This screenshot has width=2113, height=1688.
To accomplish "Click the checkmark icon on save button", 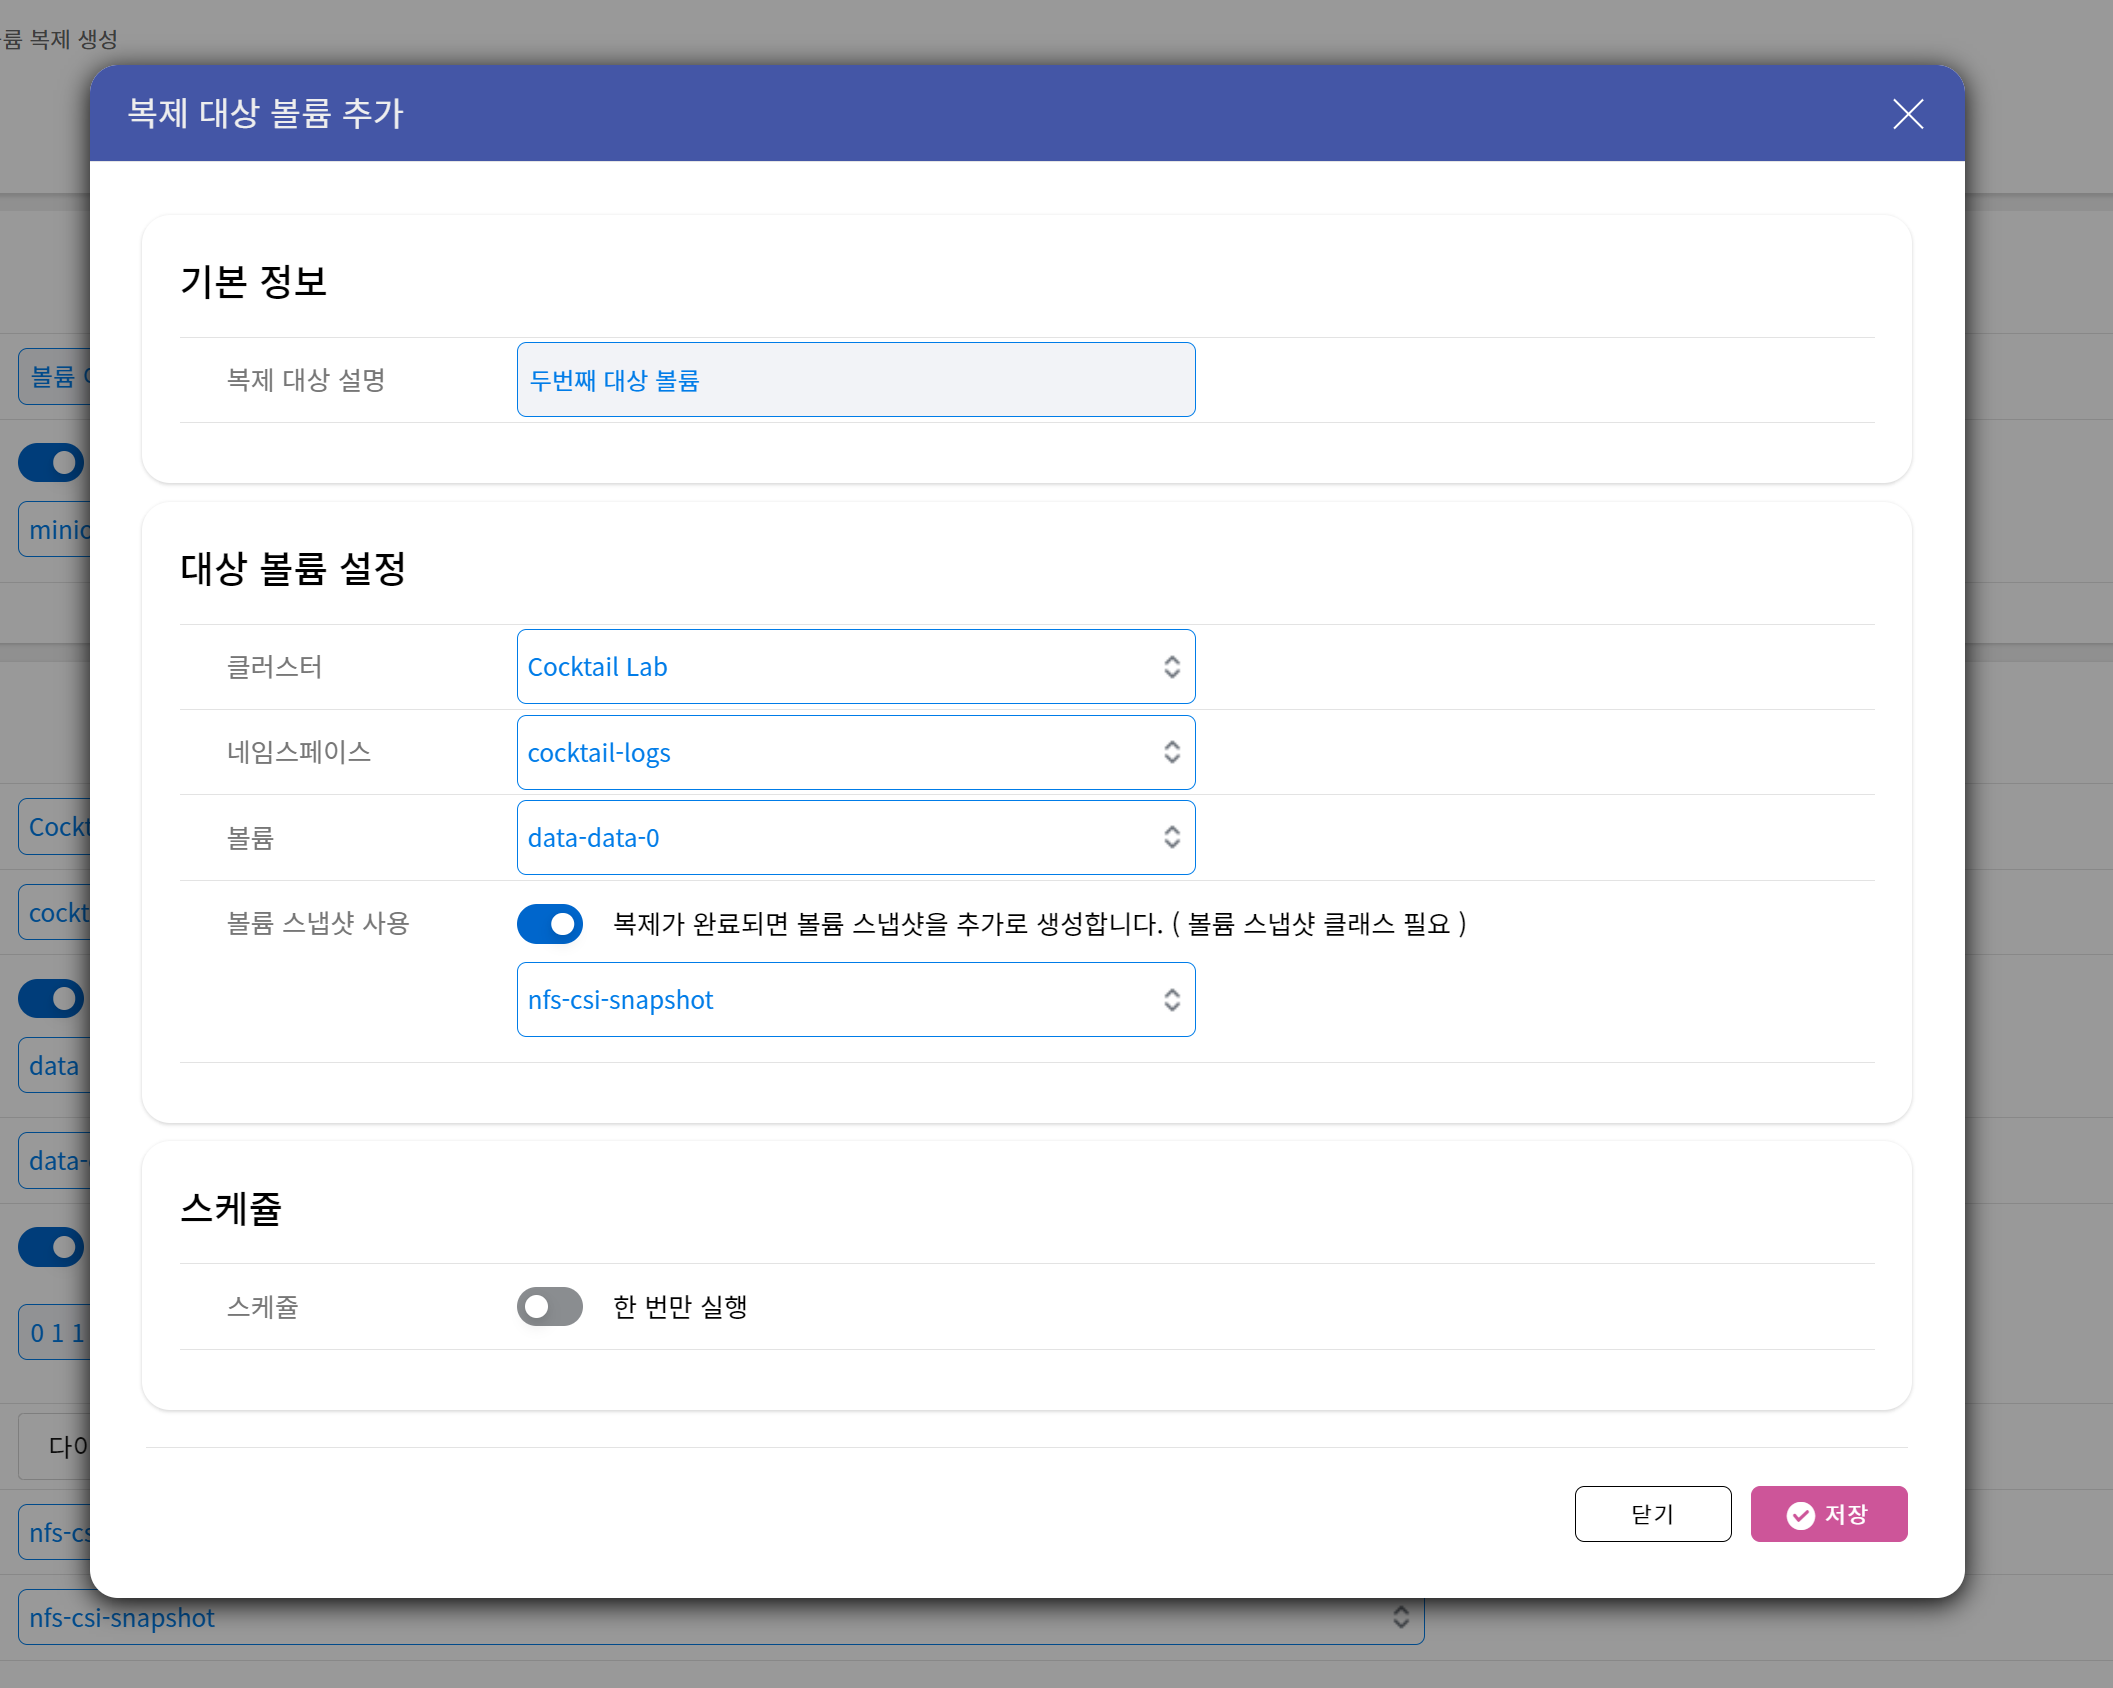I will point(1800,1515).
